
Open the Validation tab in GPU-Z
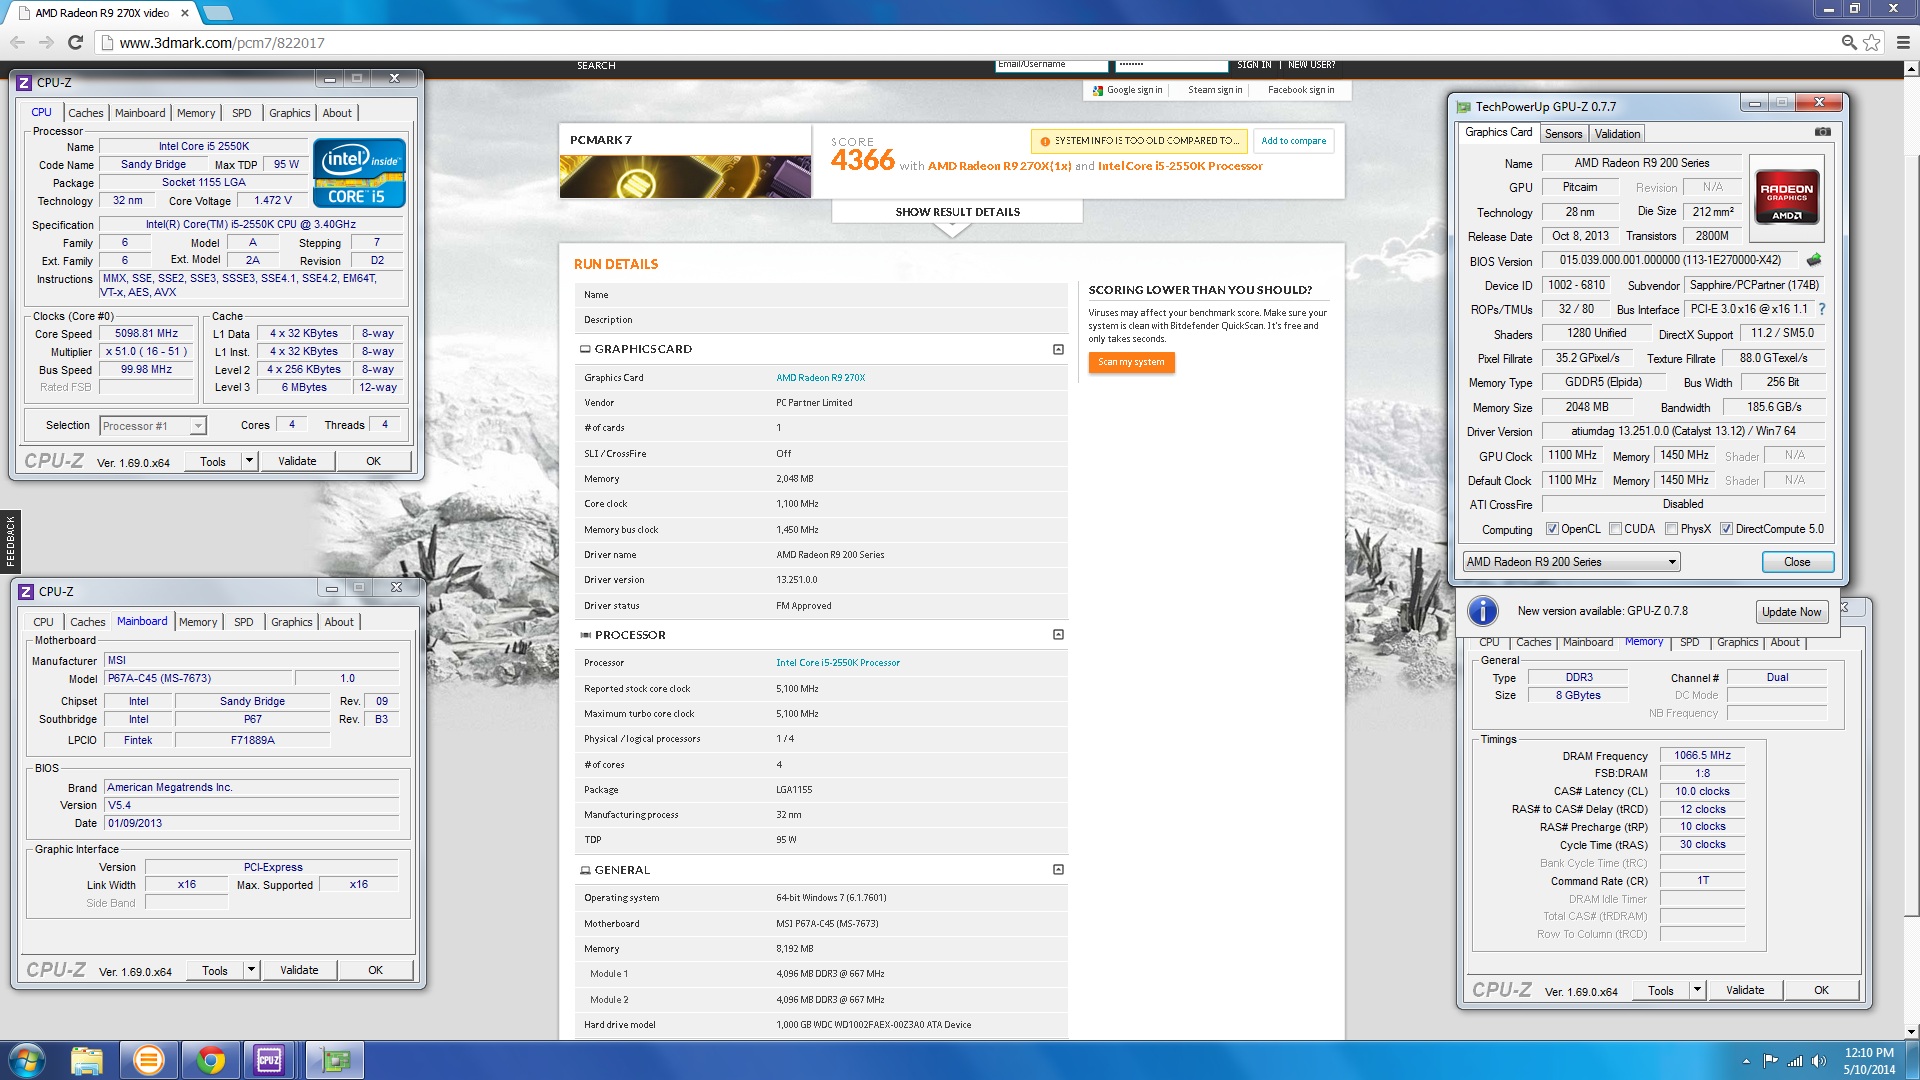(x=1617, y=134)
